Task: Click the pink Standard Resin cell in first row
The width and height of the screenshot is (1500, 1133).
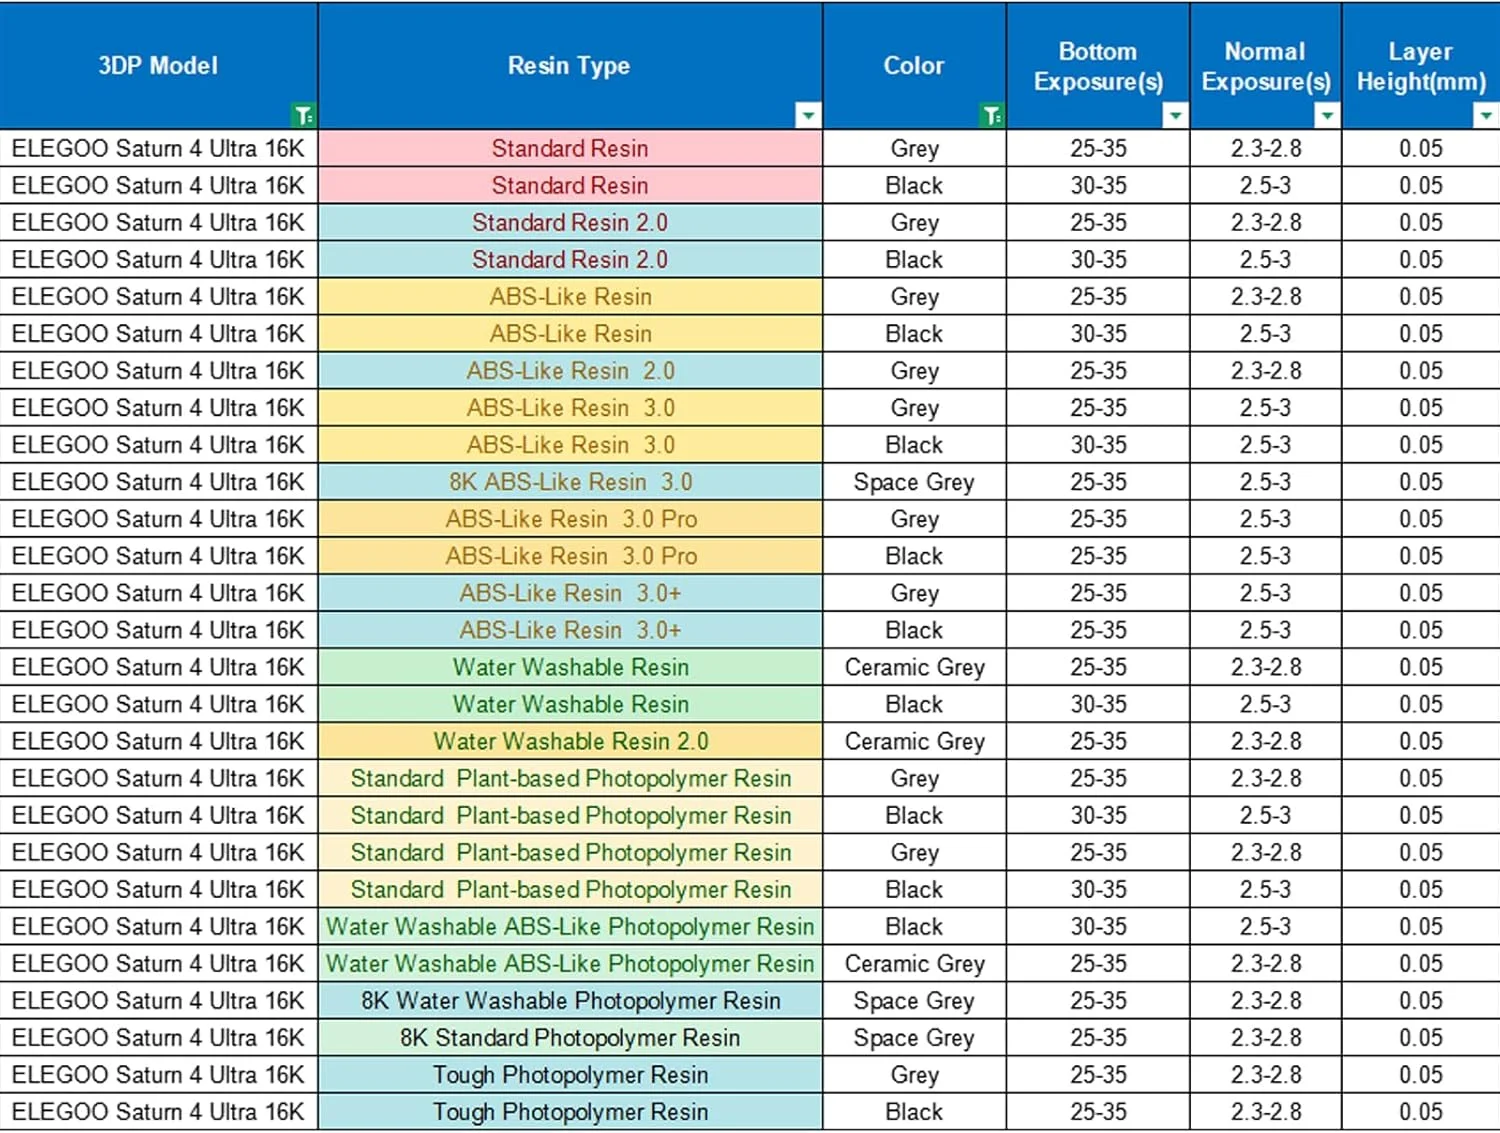Action: pyautogui.click(x=570, y=149)
